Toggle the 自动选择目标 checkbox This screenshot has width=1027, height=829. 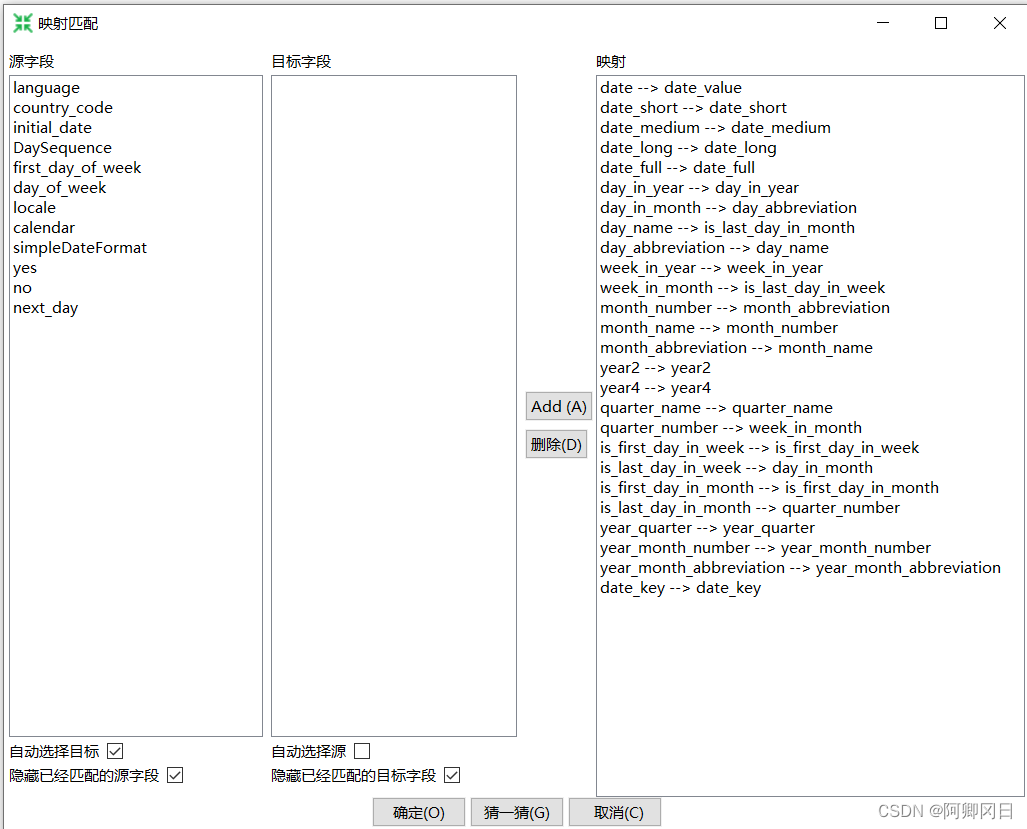pos(115,751)
